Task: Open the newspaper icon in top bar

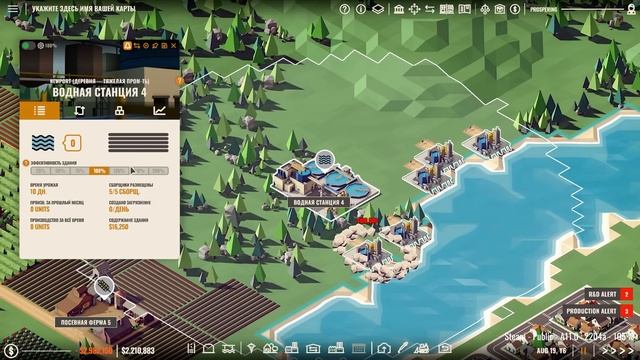Action: click(447, 9)
